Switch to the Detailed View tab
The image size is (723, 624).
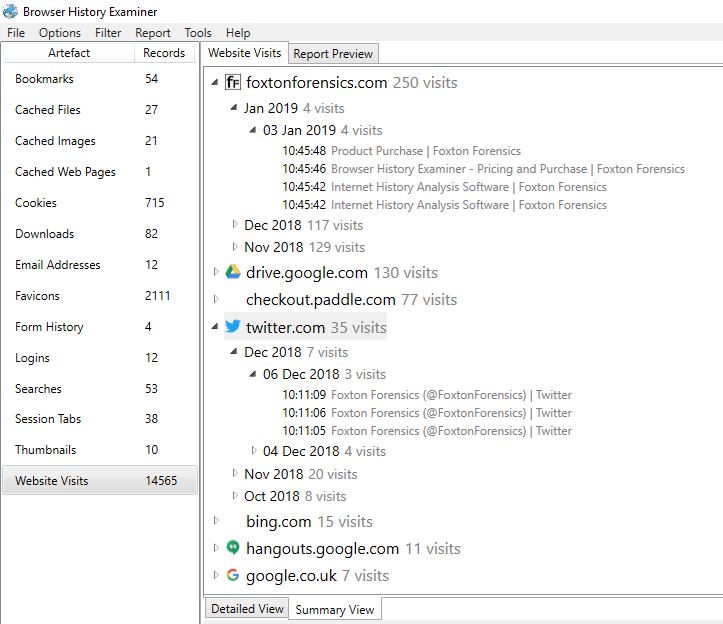pos(247,609)
